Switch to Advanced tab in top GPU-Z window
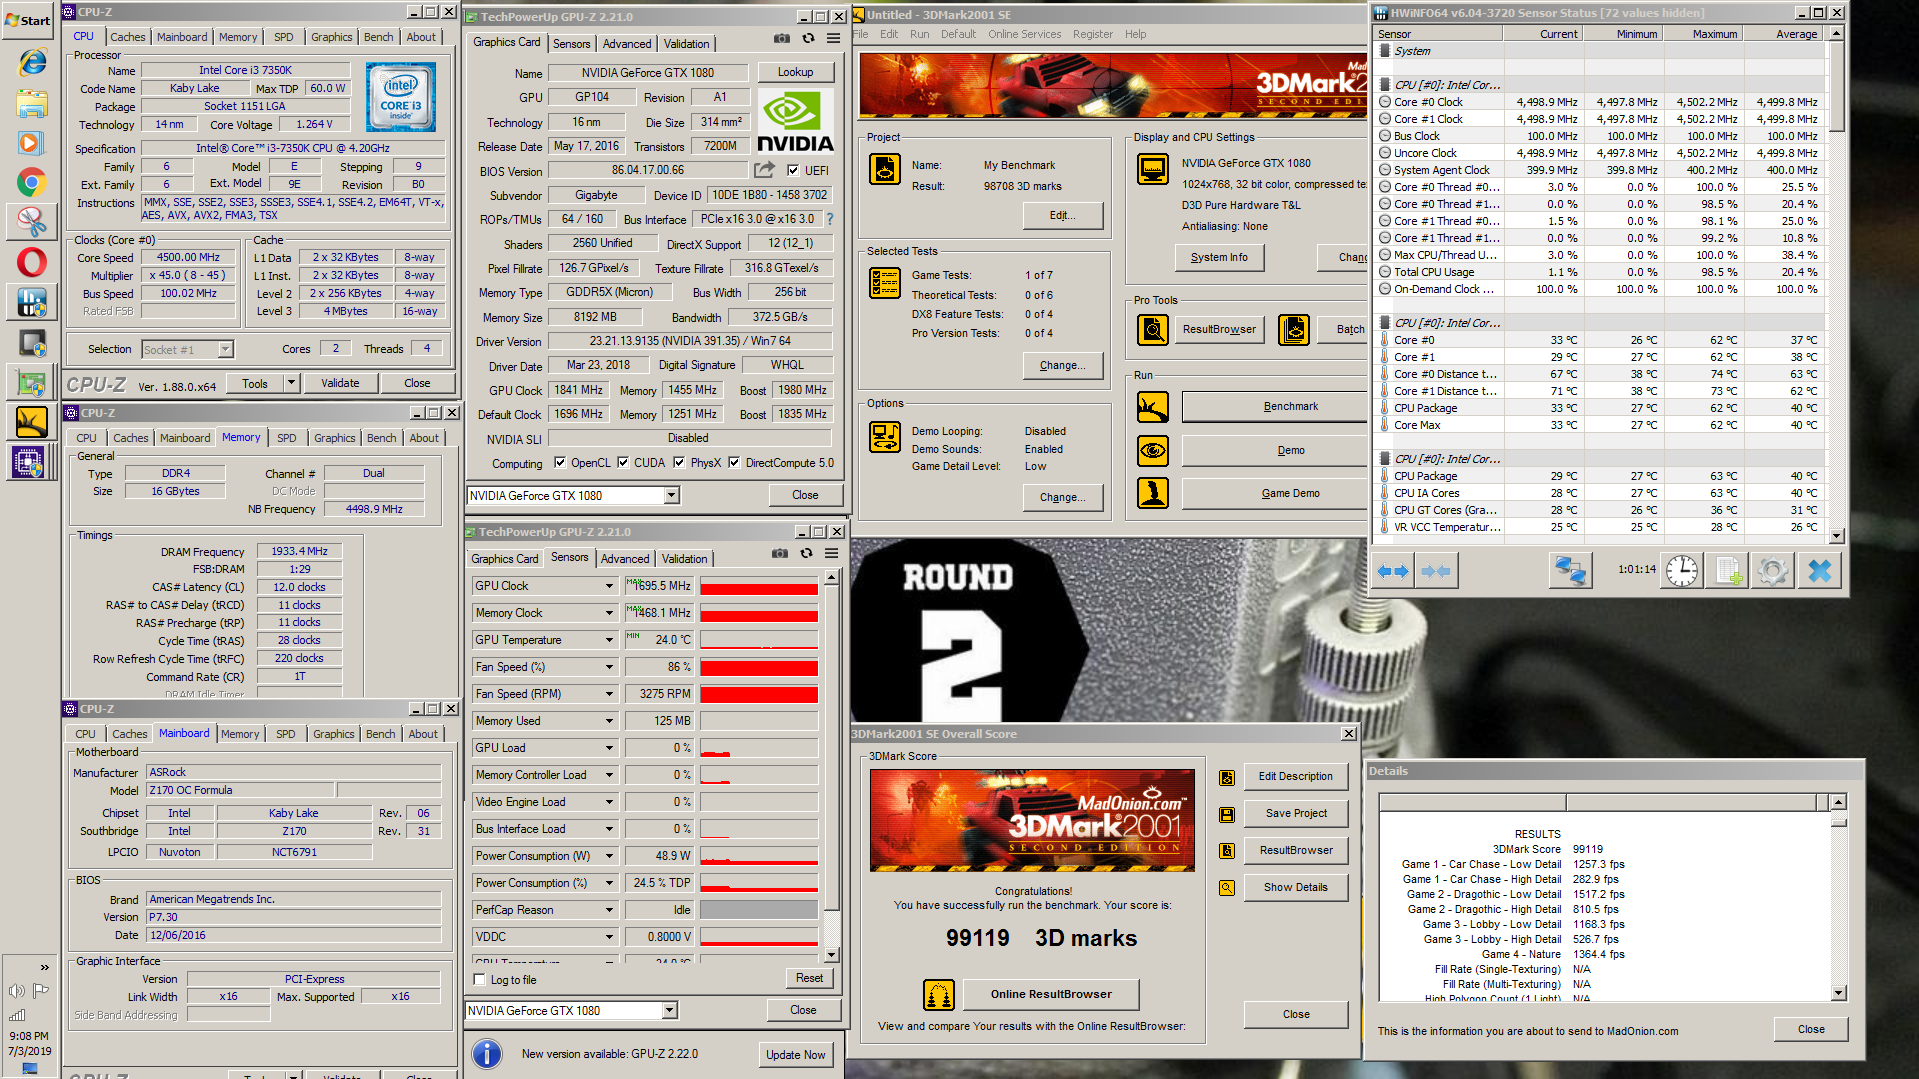The width and height of the screenshot is (1919, 1079). (627, 44)
